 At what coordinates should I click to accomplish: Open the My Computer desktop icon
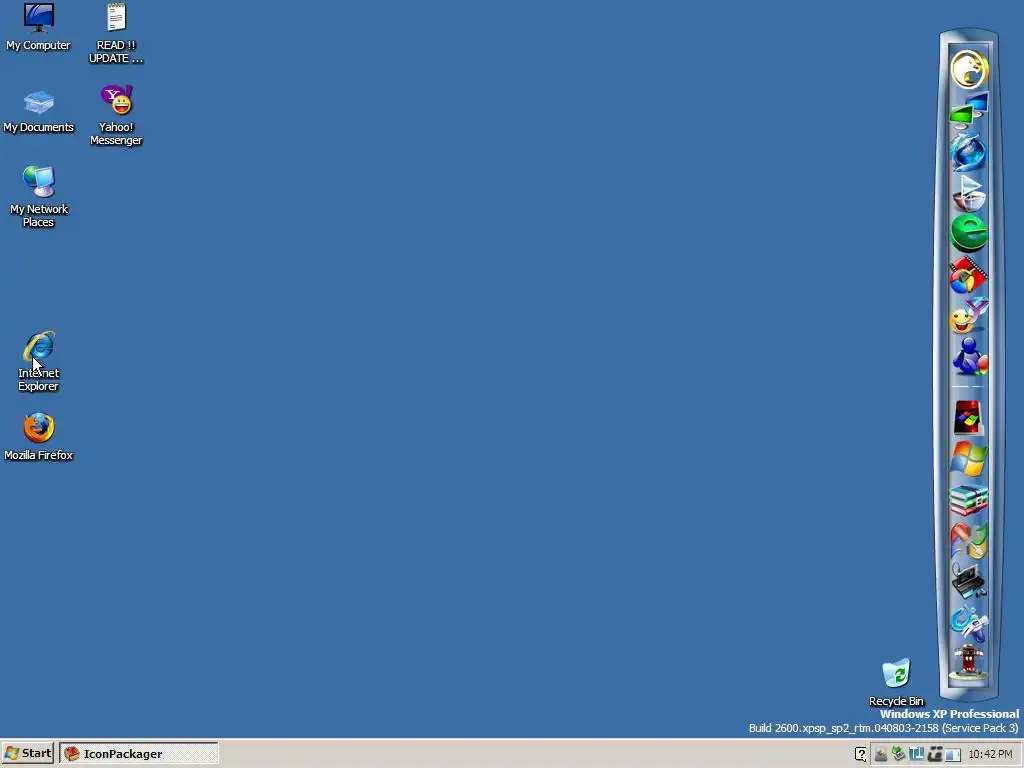tap(39, 27)
